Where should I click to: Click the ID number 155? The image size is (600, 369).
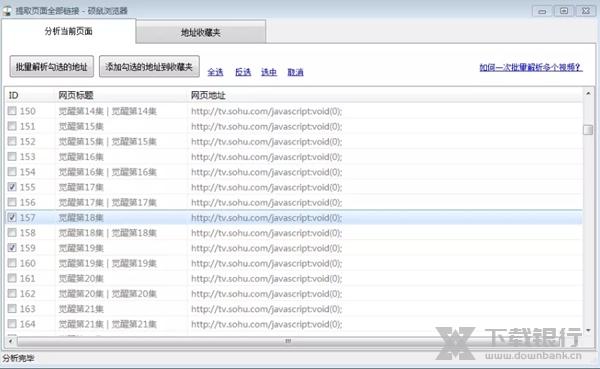(x=28, y=187)
